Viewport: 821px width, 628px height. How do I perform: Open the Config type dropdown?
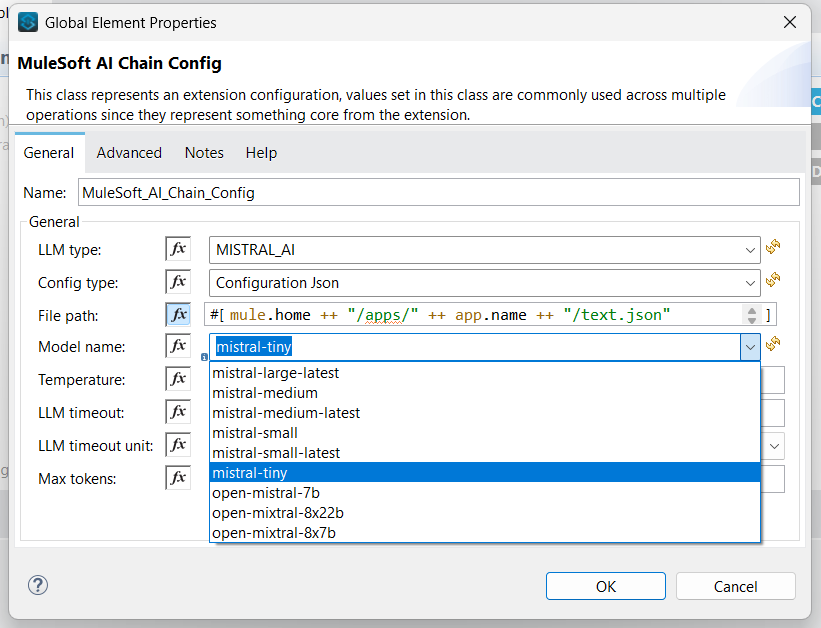[484, 283]
